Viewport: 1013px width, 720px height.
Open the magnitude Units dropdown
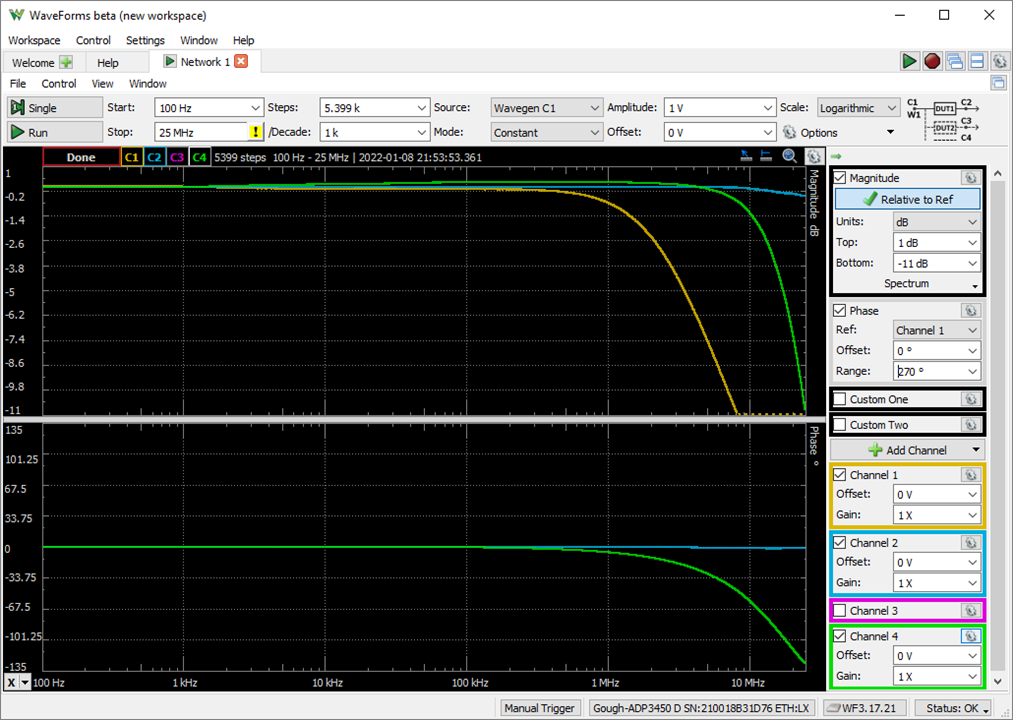click(936, 221)
